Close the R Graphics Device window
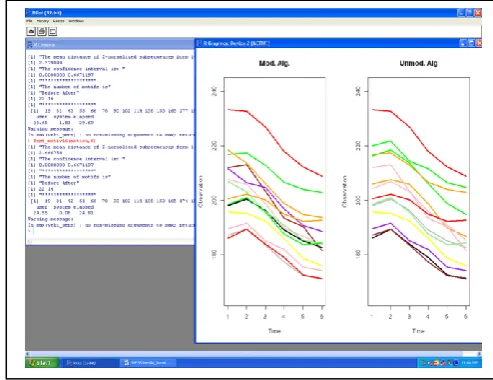The height and width of the screenshot is (380, 493). point(479,43)
